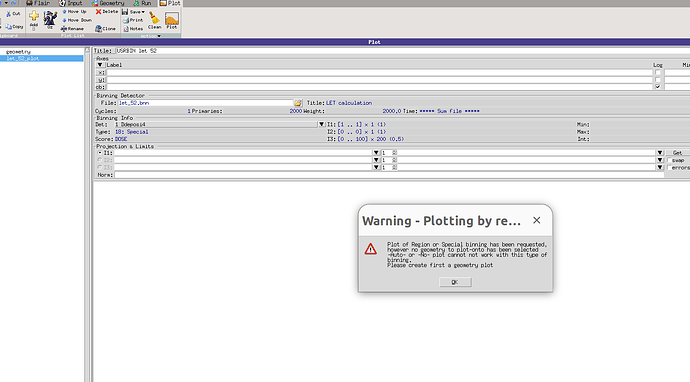This screenshot has height=382, width=690.
Task: Close the warning dialog with X
Action: [x=536, y=220]
